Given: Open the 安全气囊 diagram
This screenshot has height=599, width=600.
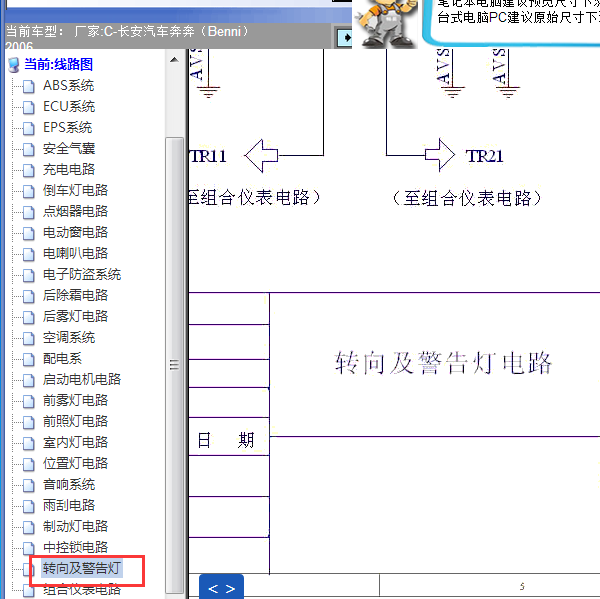Looking at the screenshot, I should pyautogui.click(x=69, y=149).
